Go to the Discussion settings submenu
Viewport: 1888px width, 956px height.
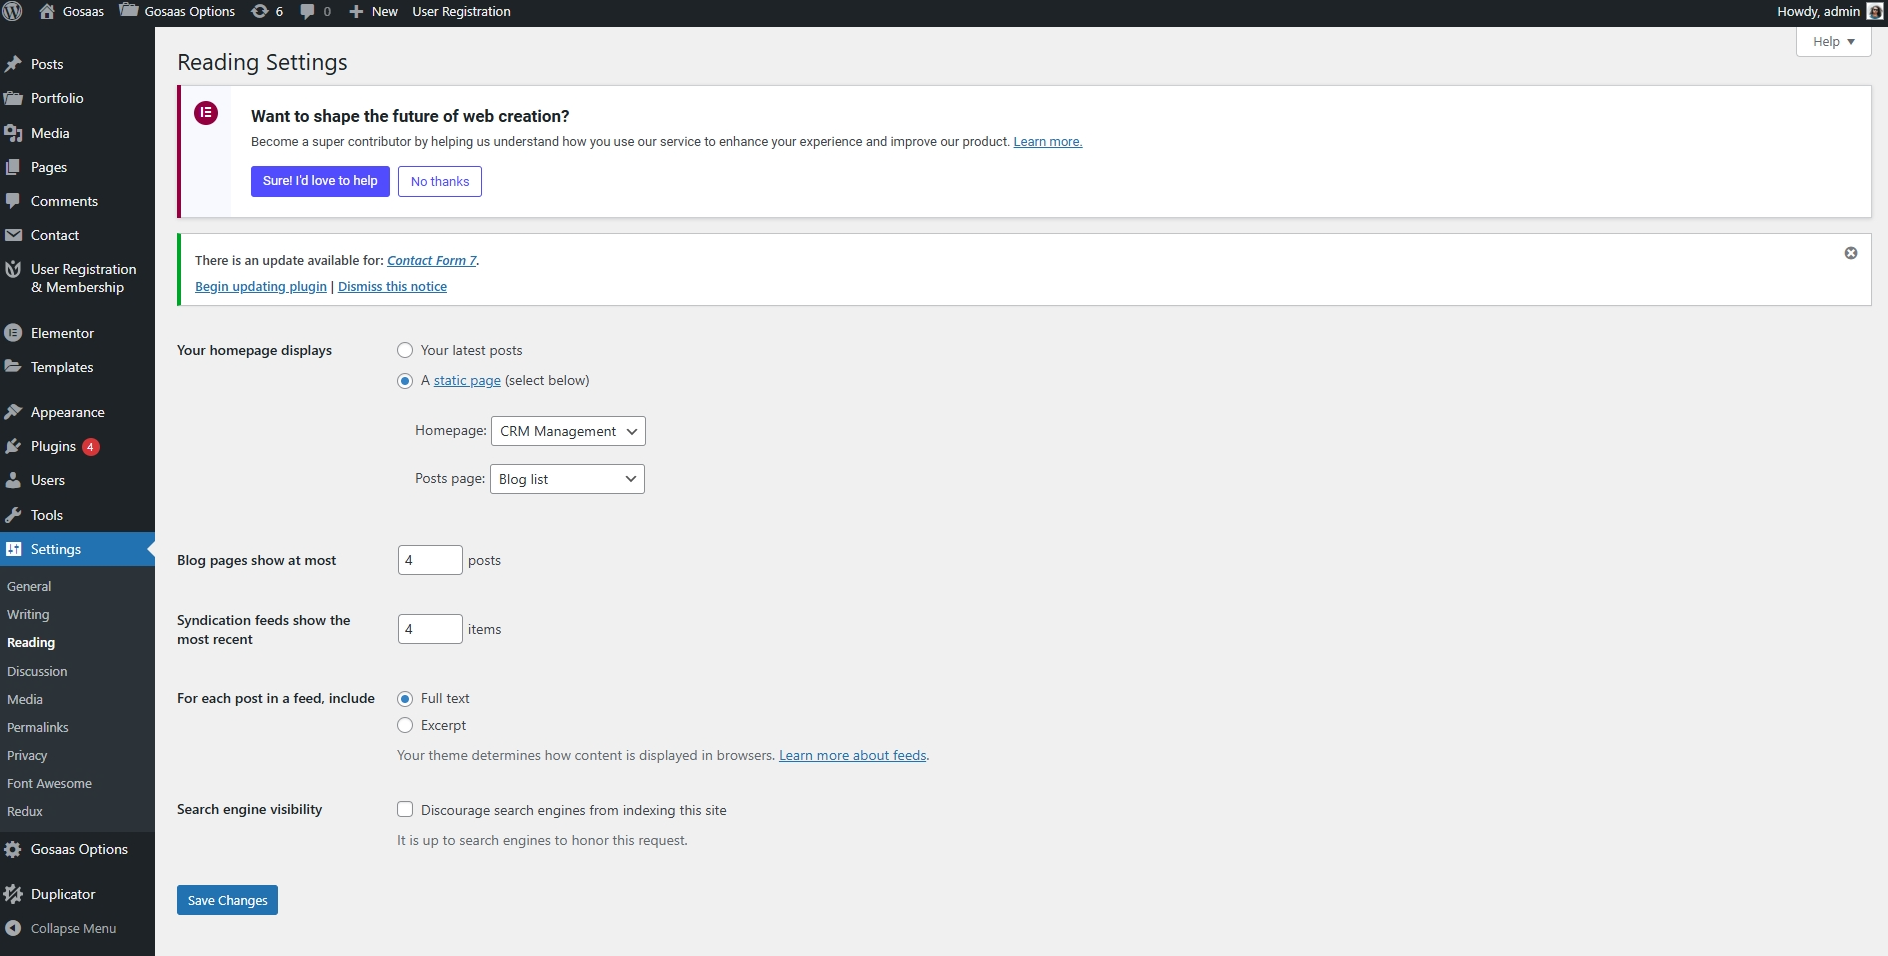tap(37, 671)
